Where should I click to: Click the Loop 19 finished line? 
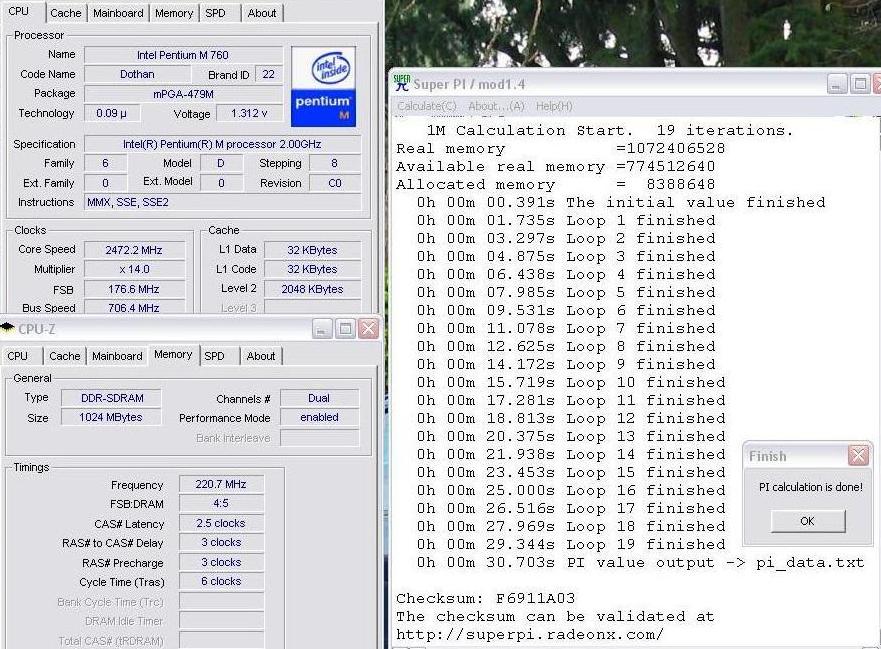[571, 544]
